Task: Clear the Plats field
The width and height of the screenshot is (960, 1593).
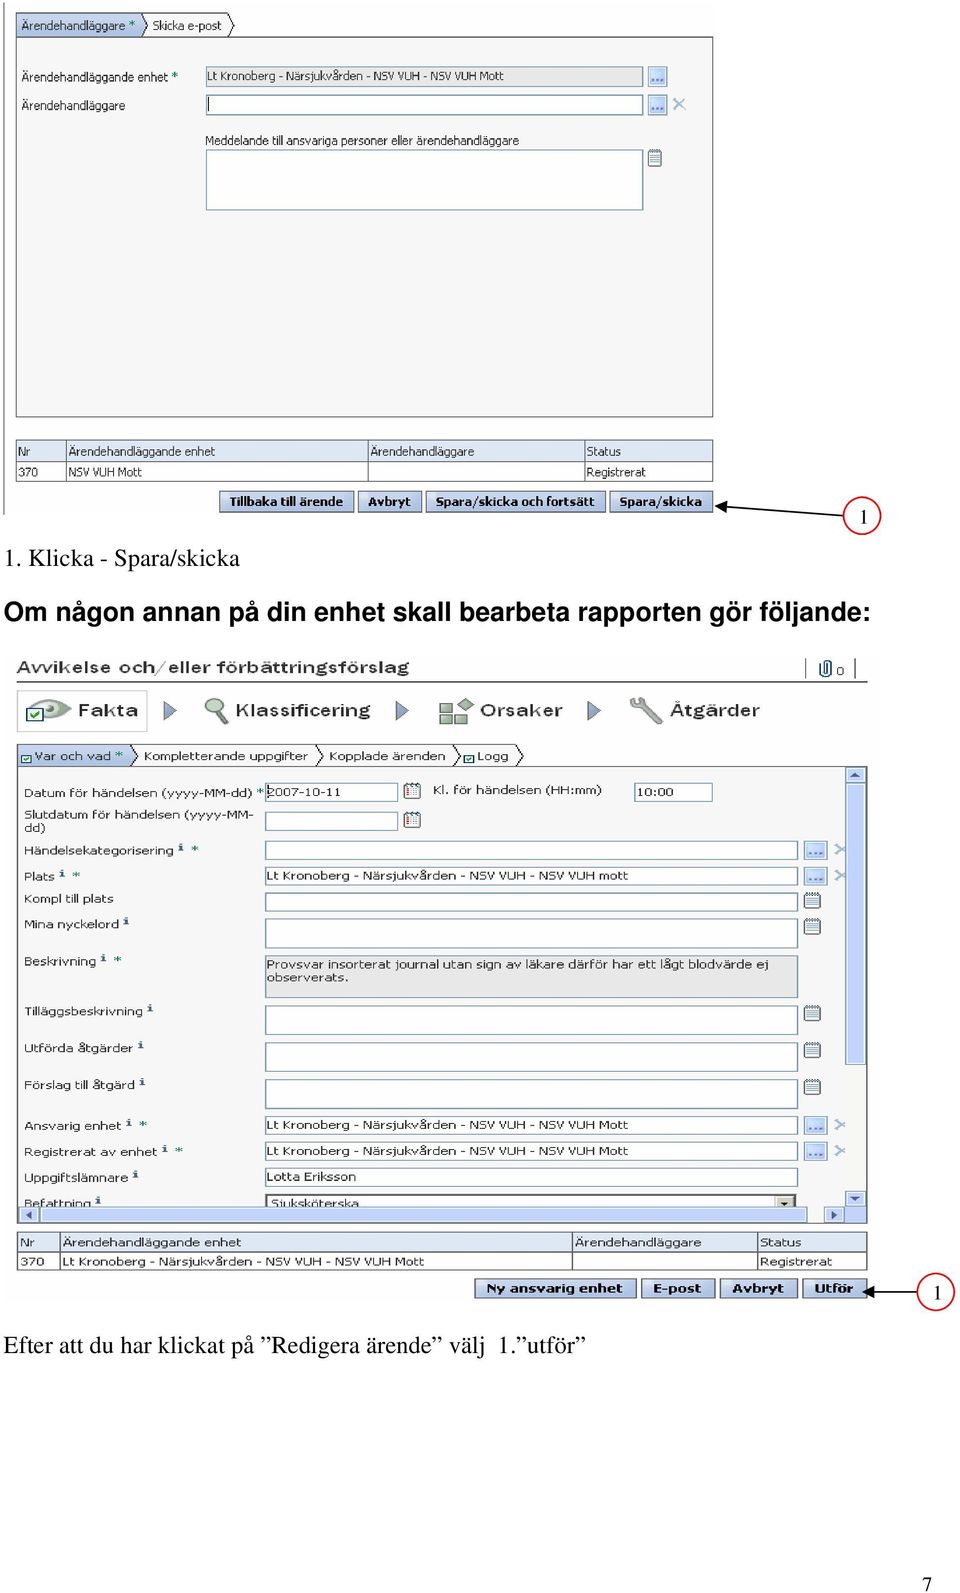Action: pos(840,875)
